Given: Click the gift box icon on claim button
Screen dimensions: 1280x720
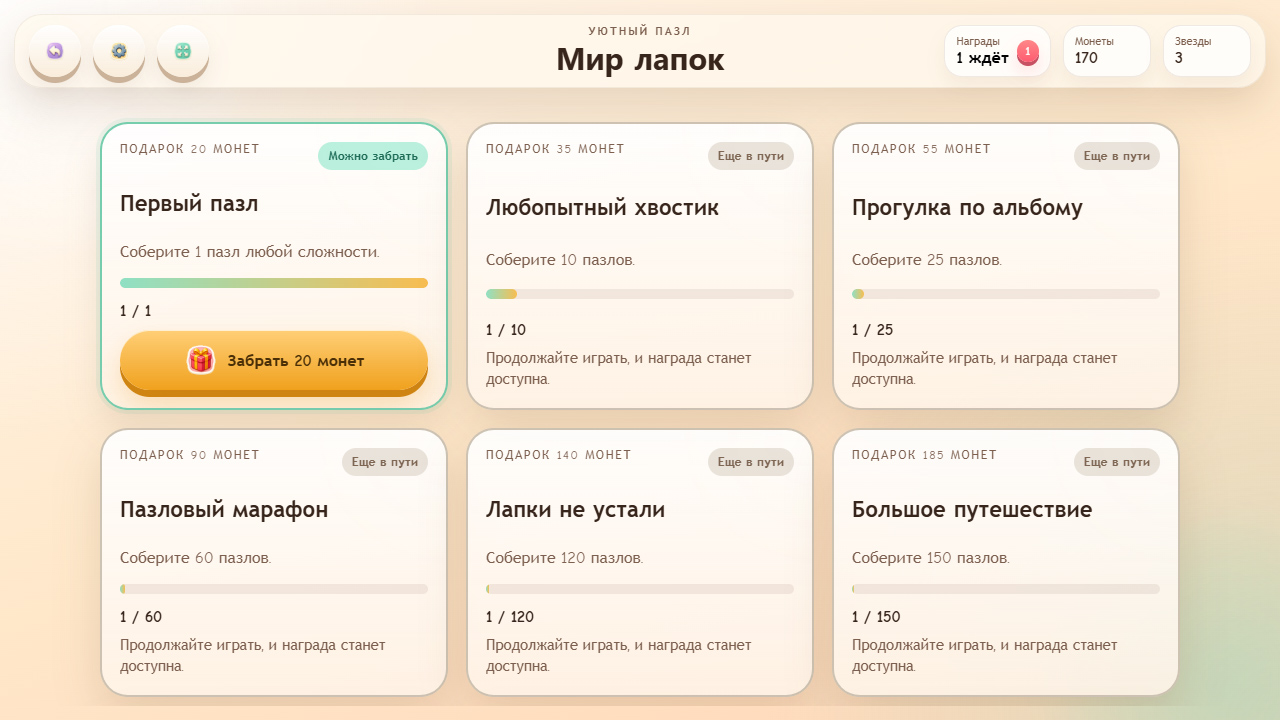Looking at the screenshot, I should [201, 360].
